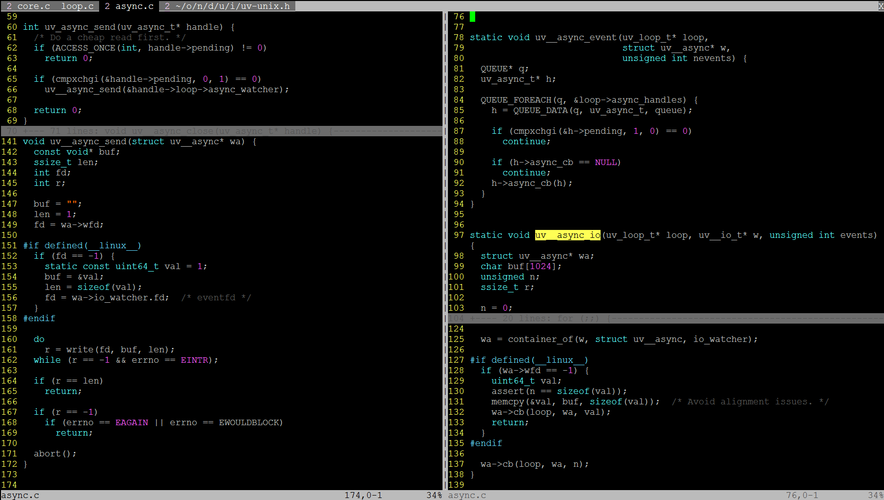Viewport: 884px width, 500px height.
Task: Click the #if defined(__linux__) line in left pane
Action: click(x=82, y=246)
